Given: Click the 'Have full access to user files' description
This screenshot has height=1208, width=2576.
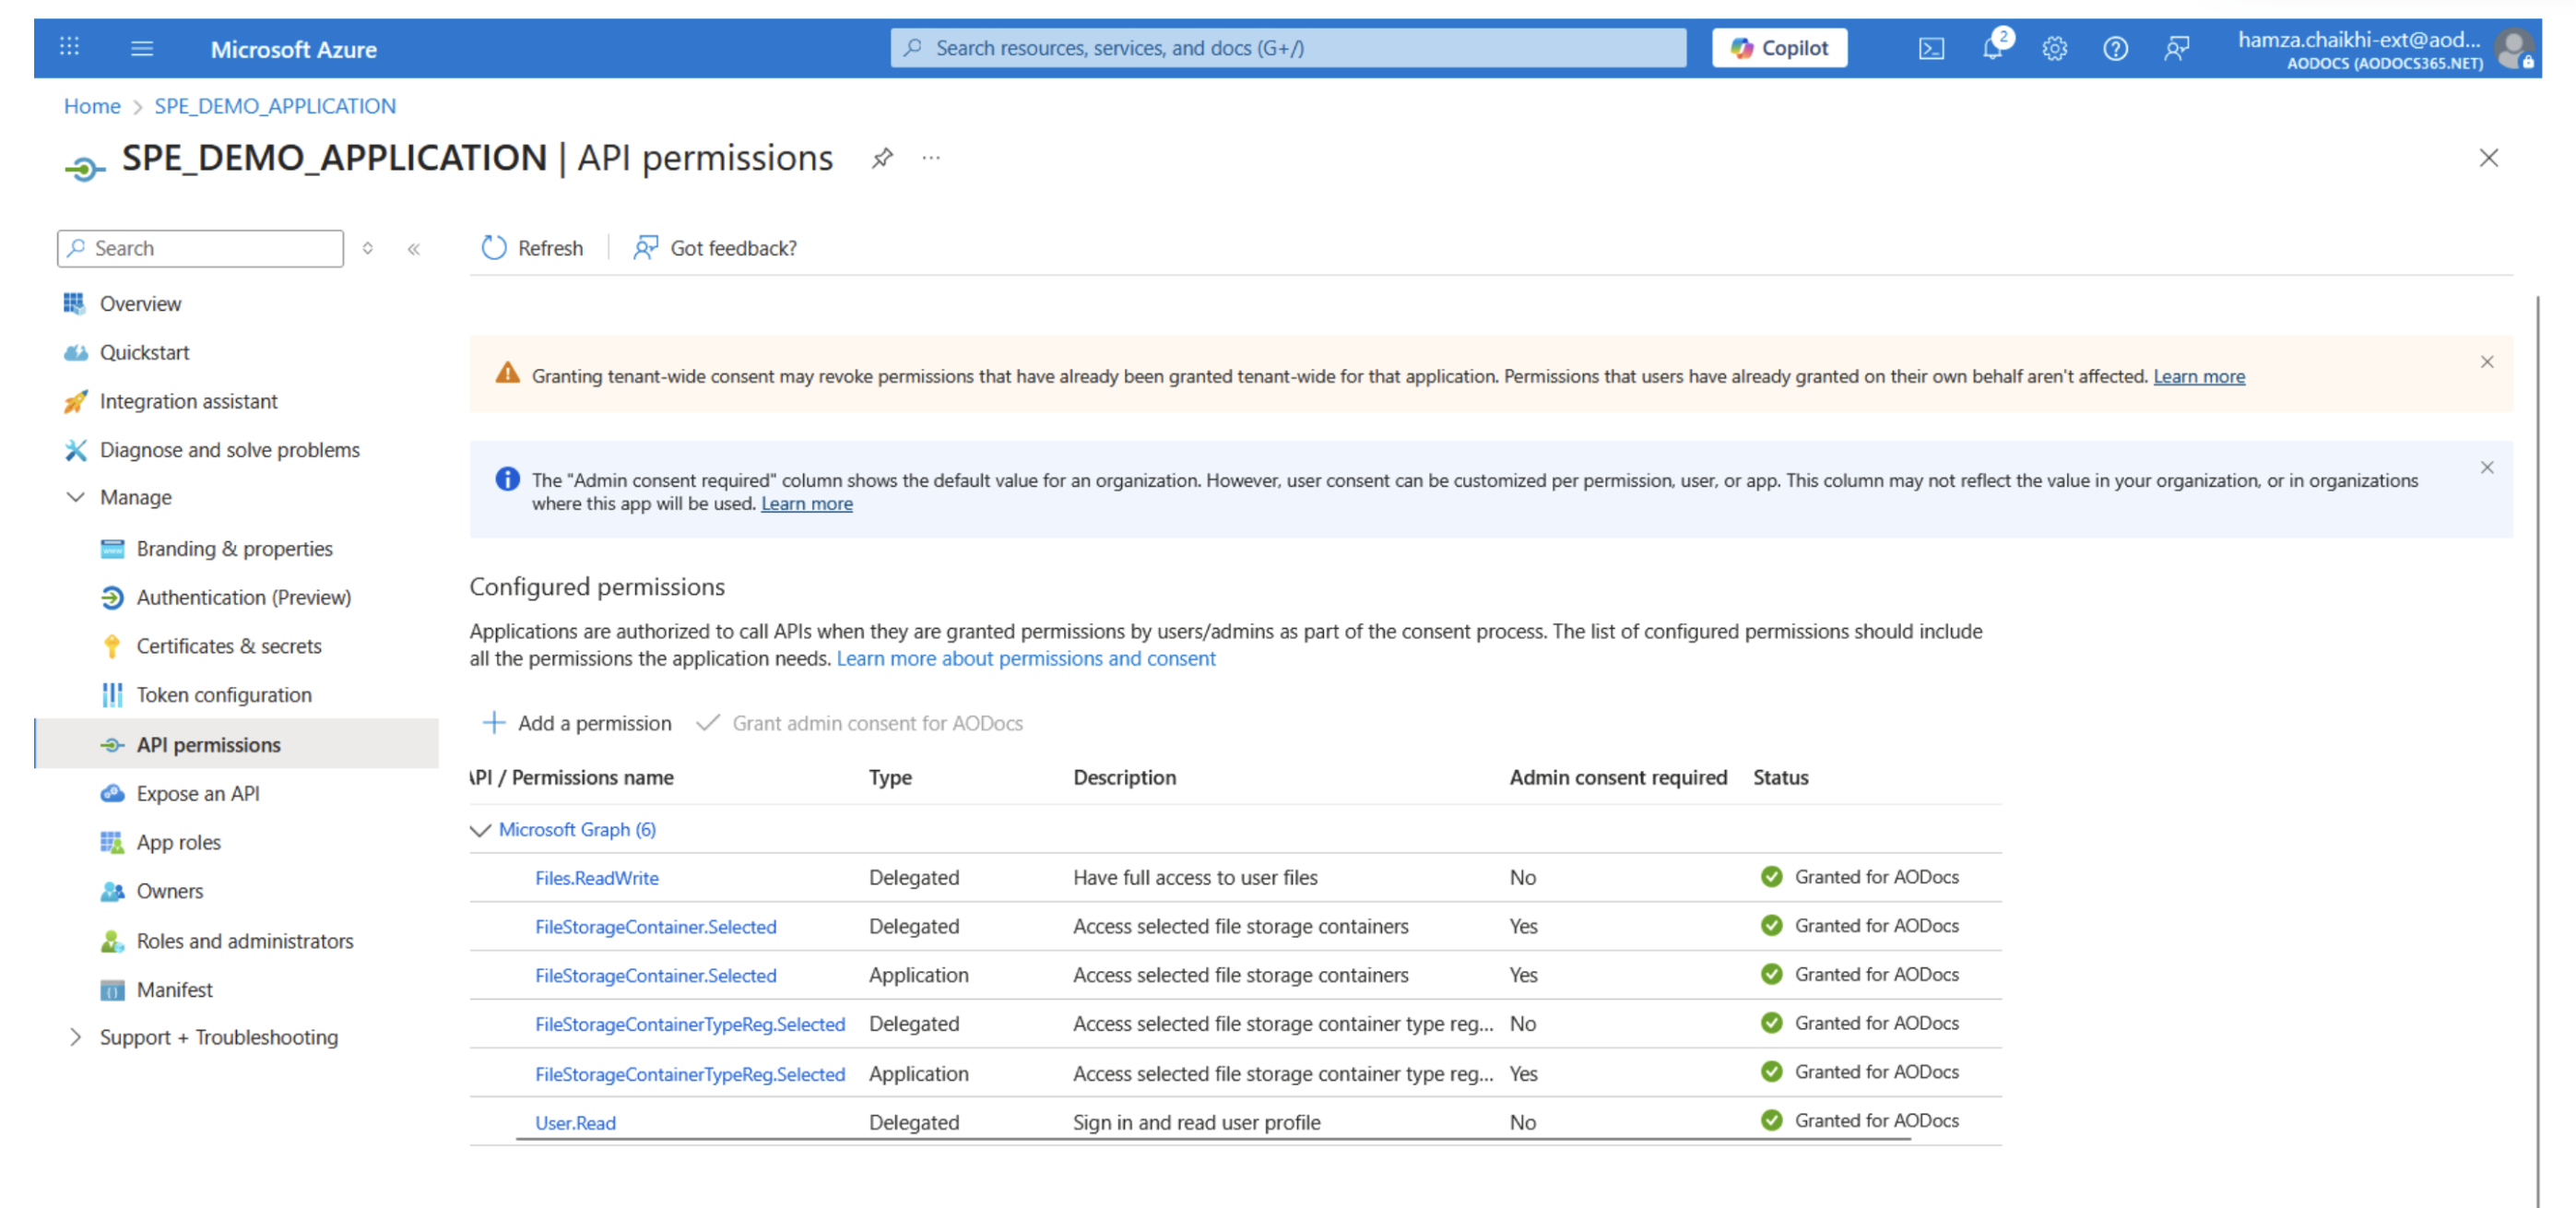Looking at the screenshot, I should pyautogui.click(x=1195, y=878).
